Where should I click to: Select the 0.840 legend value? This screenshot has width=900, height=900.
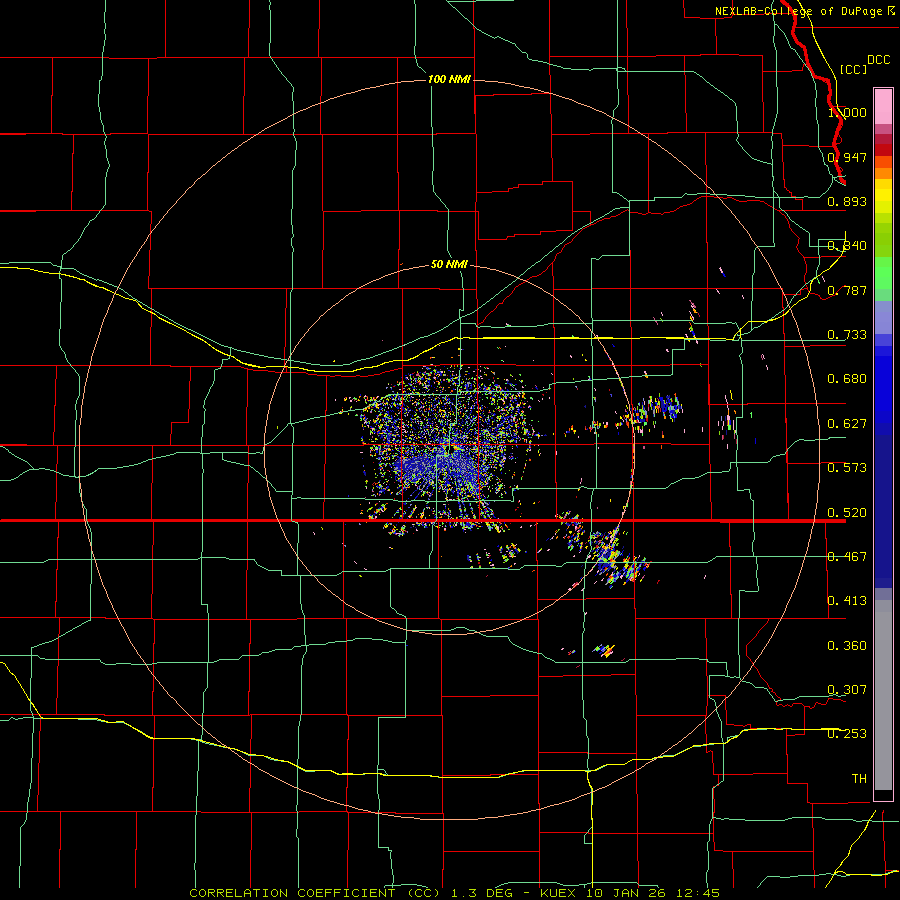[x=847, y=246]
